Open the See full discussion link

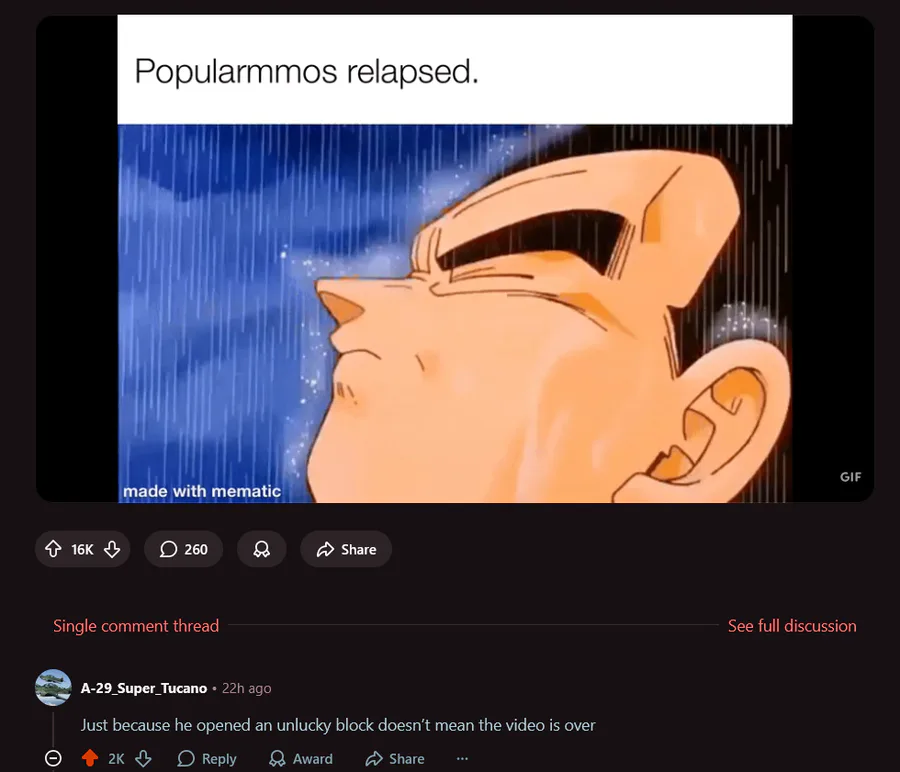coord(792,626)
